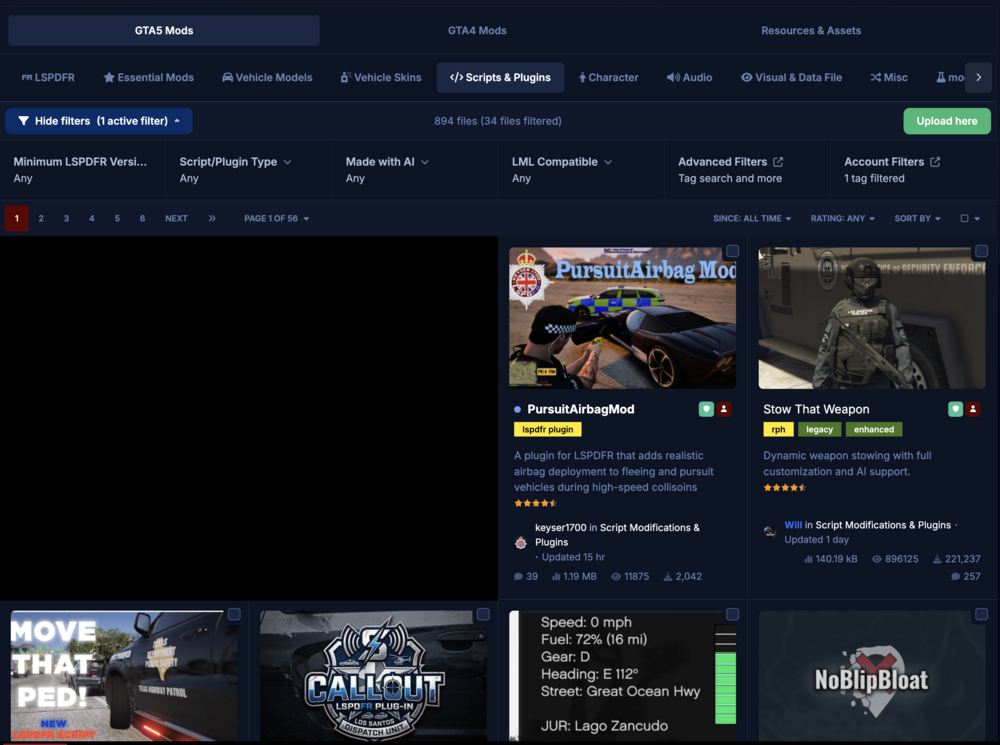
Task: Tick PursuitAirbagMod selection checkbox
Action: pyautogui.click(x=732, y=251)
